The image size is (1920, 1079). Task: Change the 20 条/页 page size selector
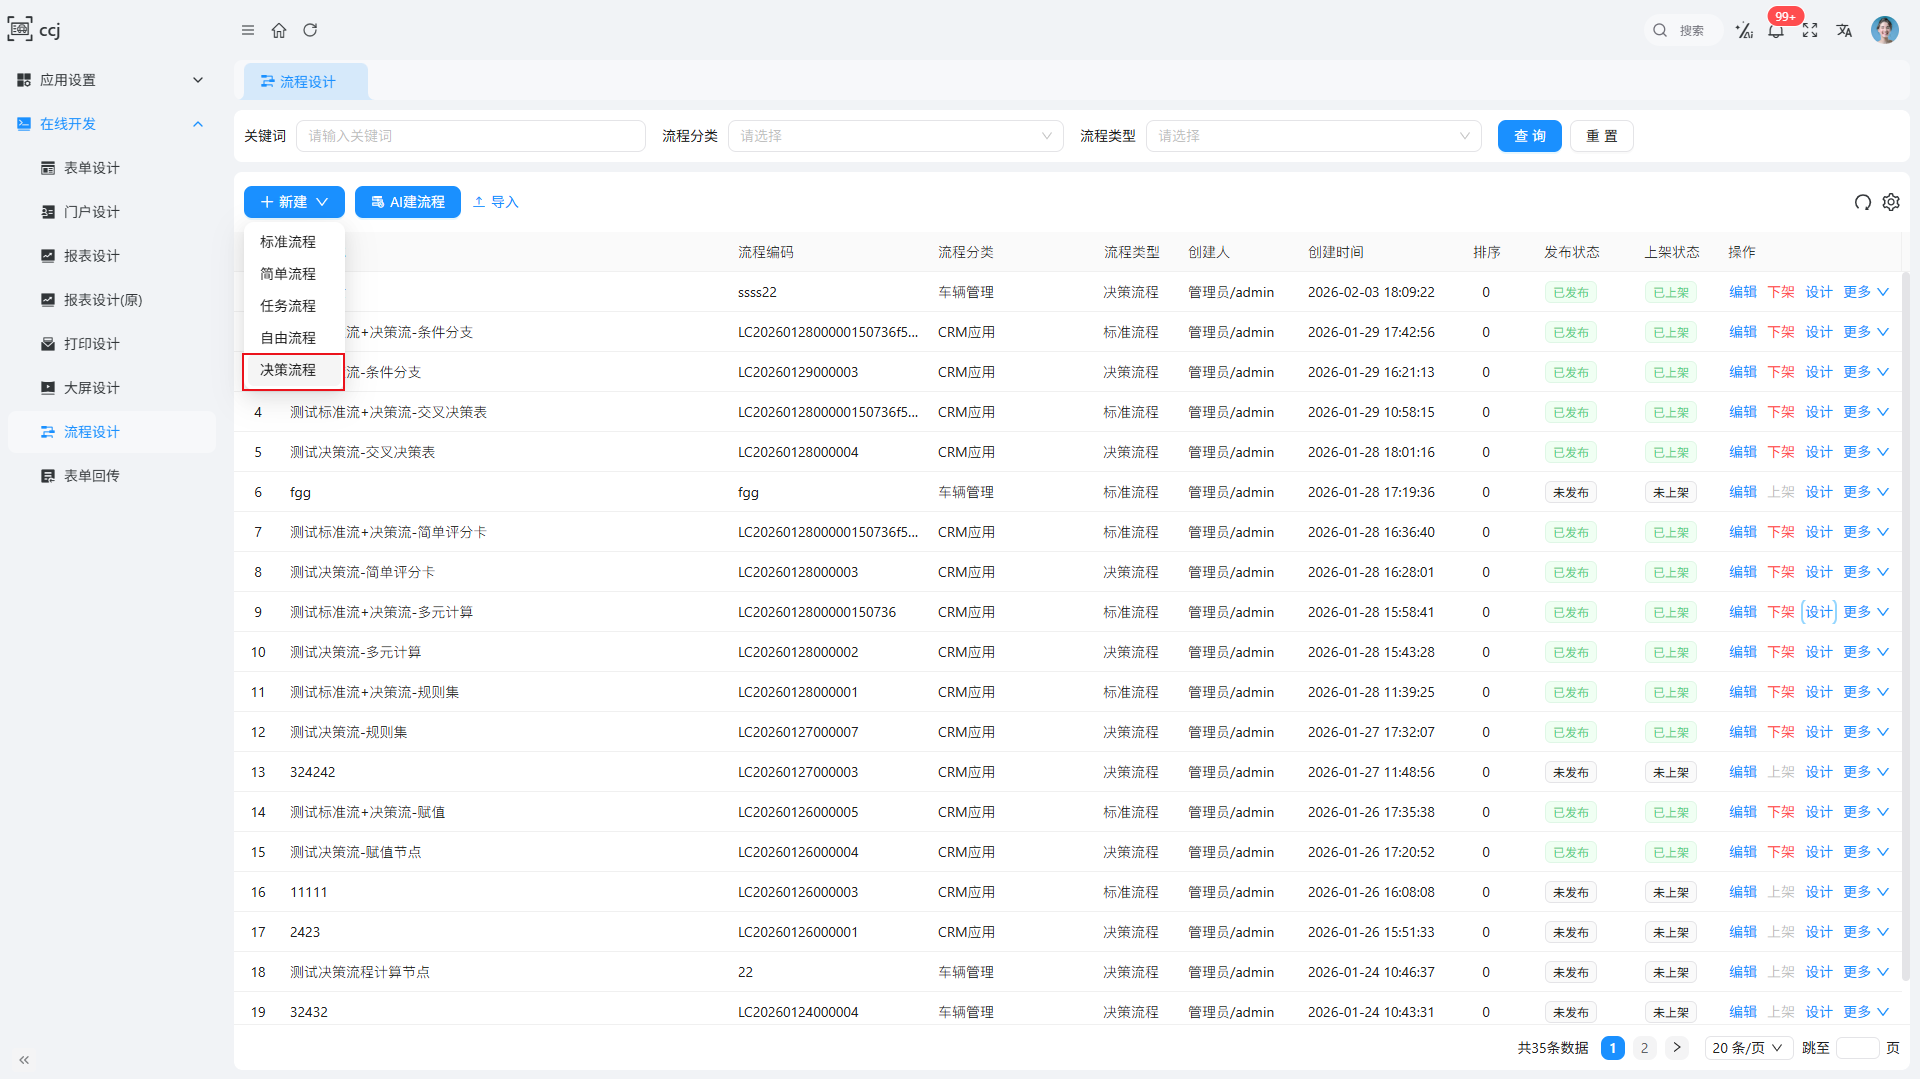[x=1747, y=1048]
